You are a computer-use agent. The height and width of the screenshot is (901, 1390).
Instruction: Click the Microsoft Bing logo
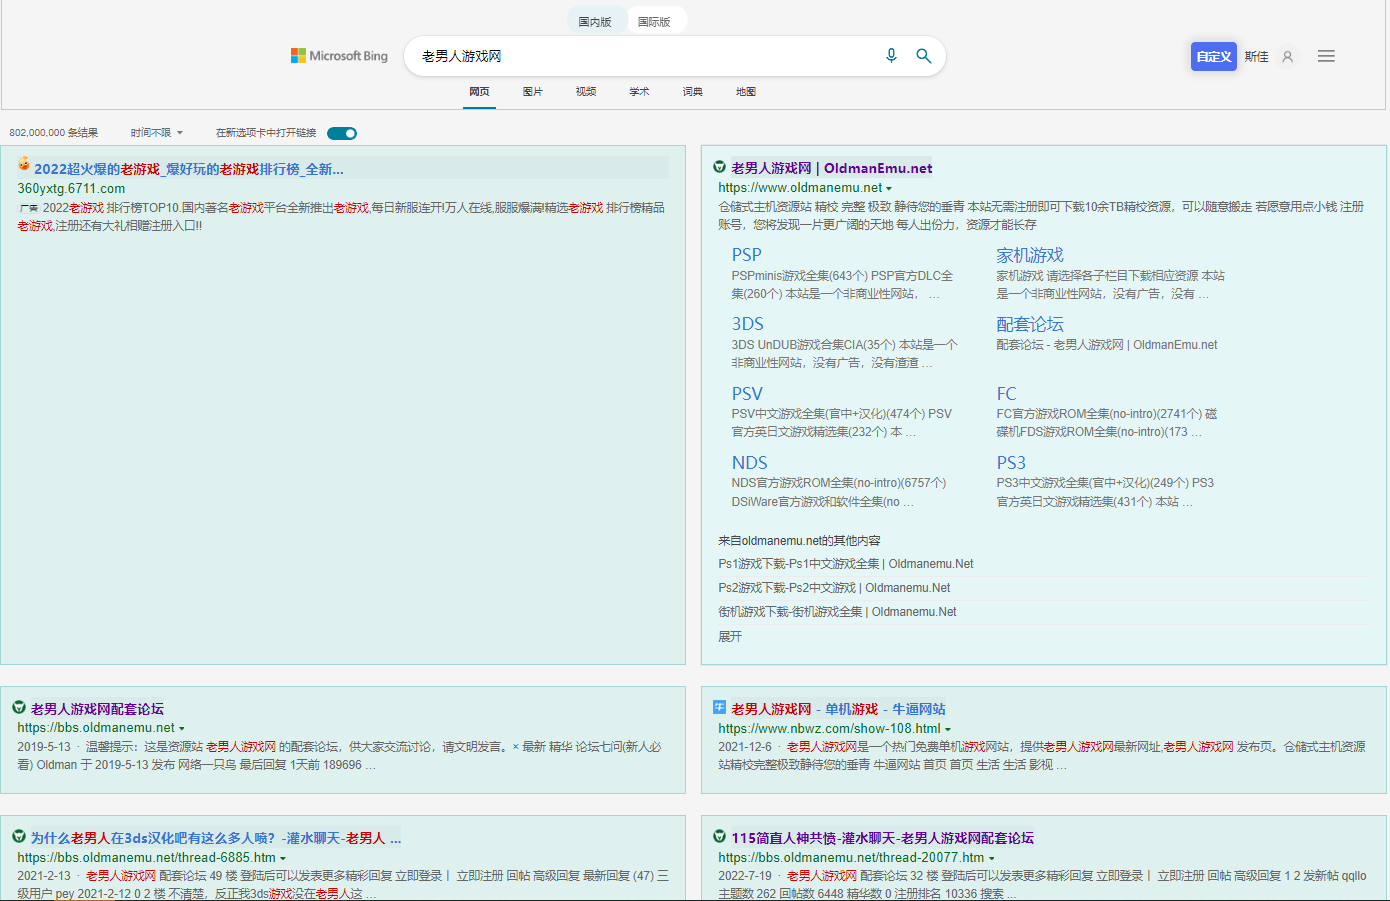click(339, 56)
